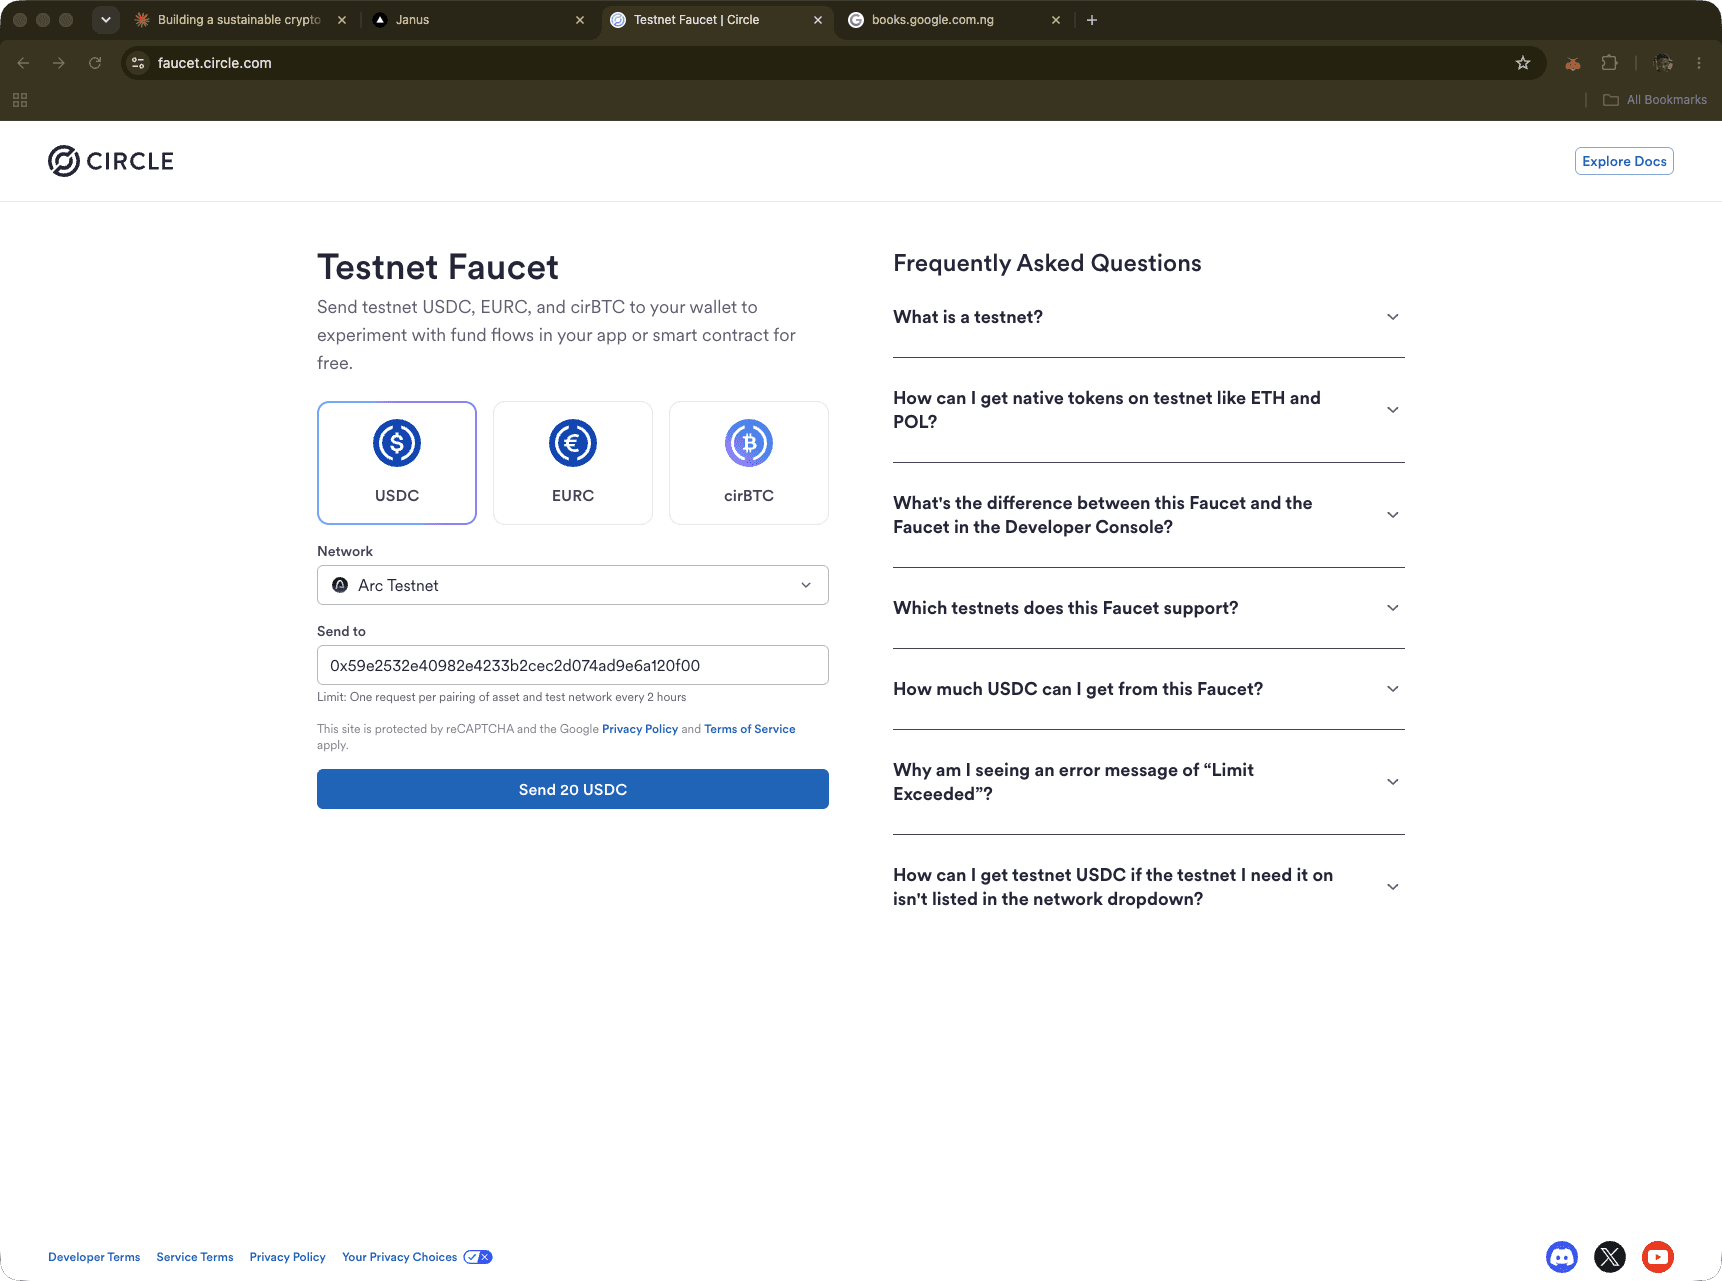Expand 'Which testnets does this Faucet support?'
The width and height of the screenshot is (1722, 1281).
1148,608
